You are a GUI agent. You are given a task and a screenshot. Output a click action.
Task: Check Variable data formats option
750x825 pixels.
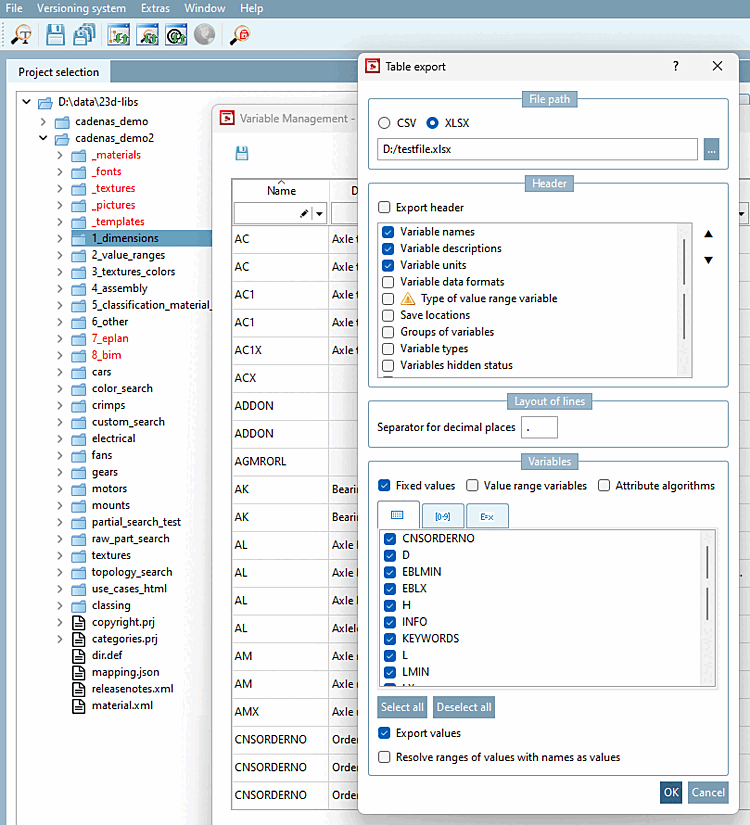(x=388, y=282)
